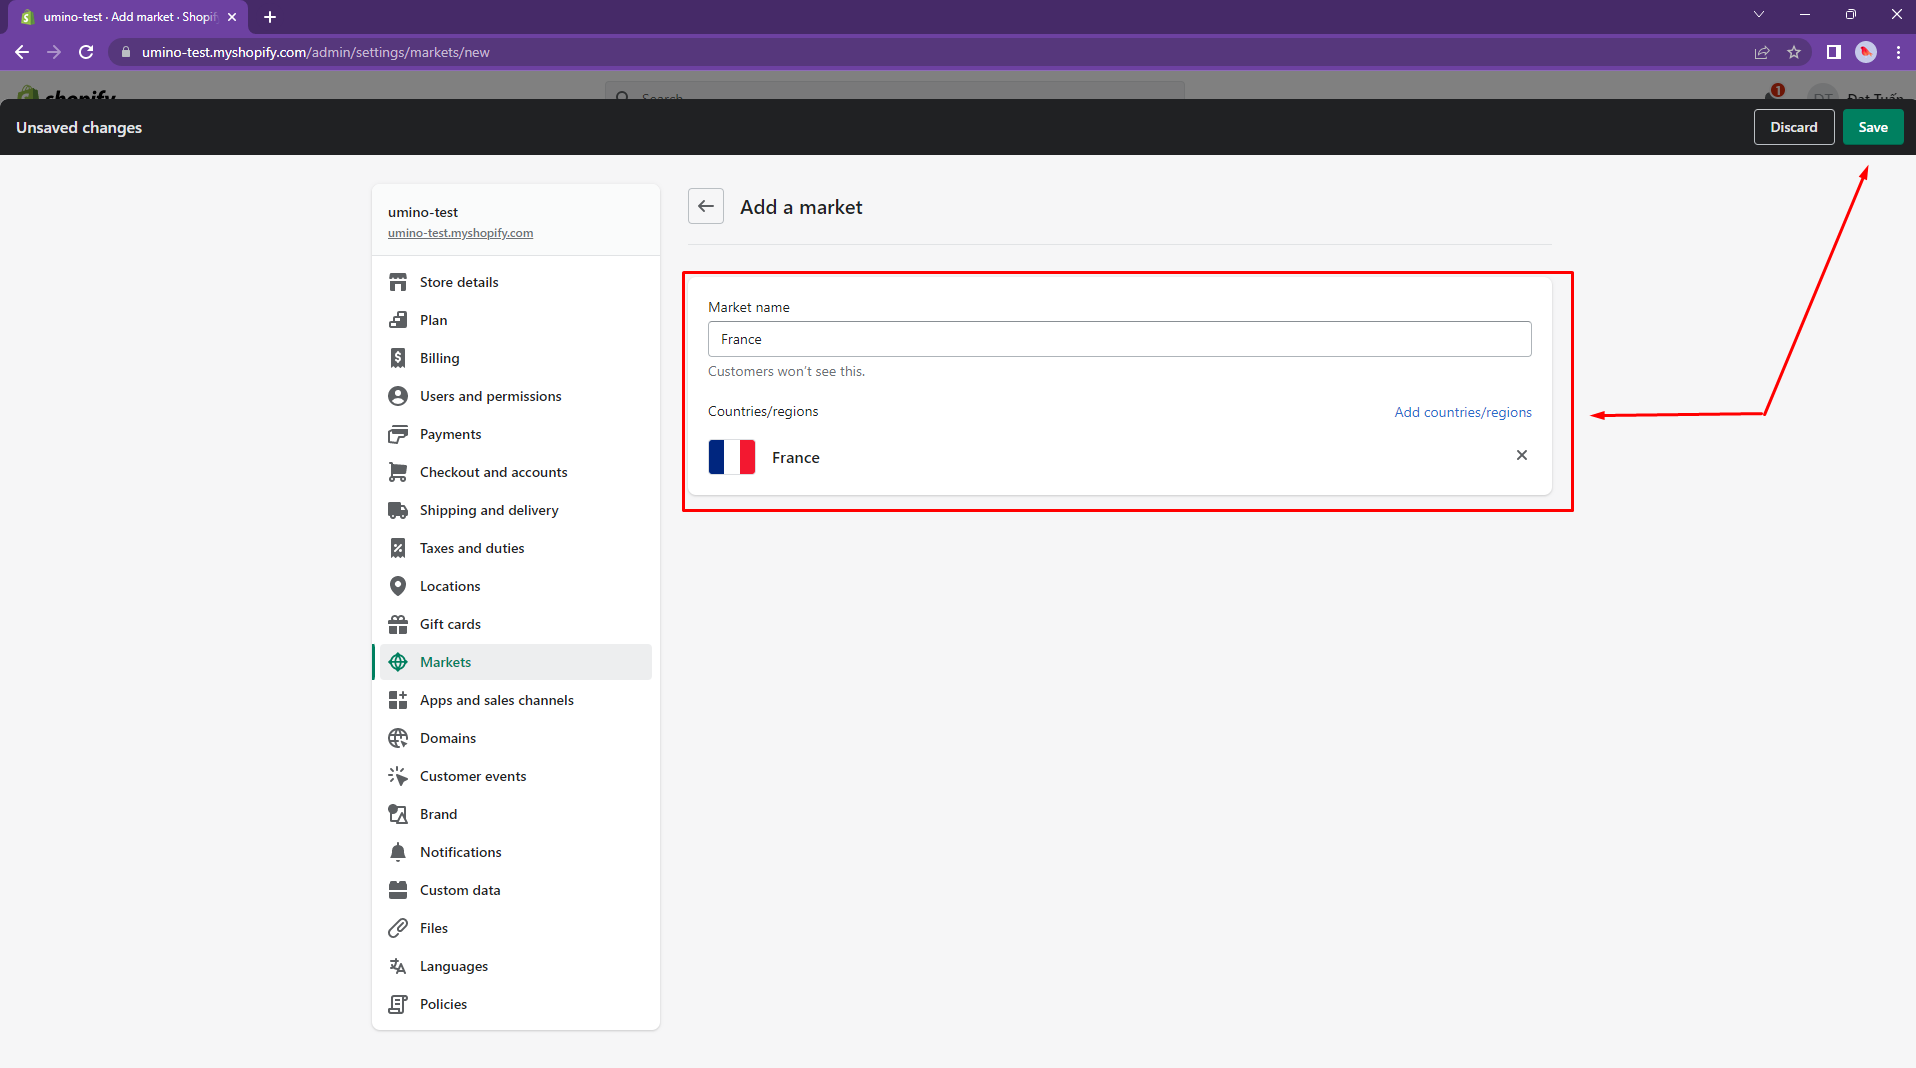This screenshot has width=1916, height=1068.
Task: Save the new market
Action: click(x=1872, y=127)
